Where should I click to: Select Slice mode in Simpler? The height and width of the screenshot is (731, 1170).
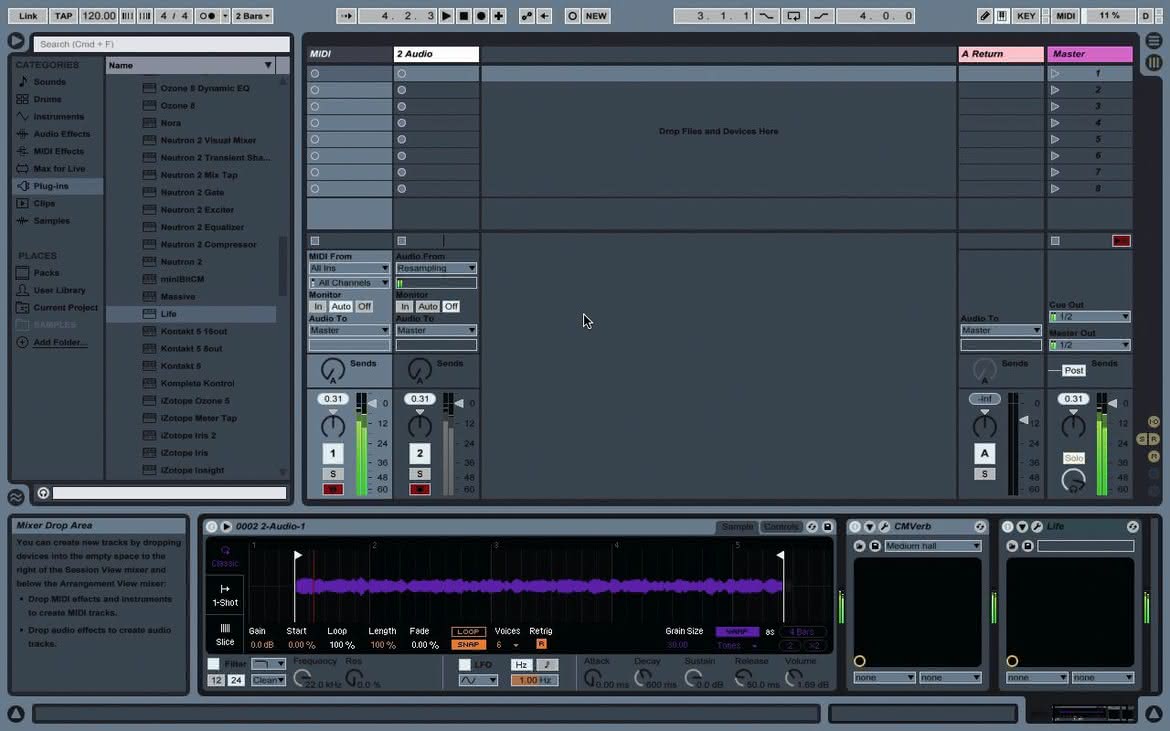click(x=225, y=634)
